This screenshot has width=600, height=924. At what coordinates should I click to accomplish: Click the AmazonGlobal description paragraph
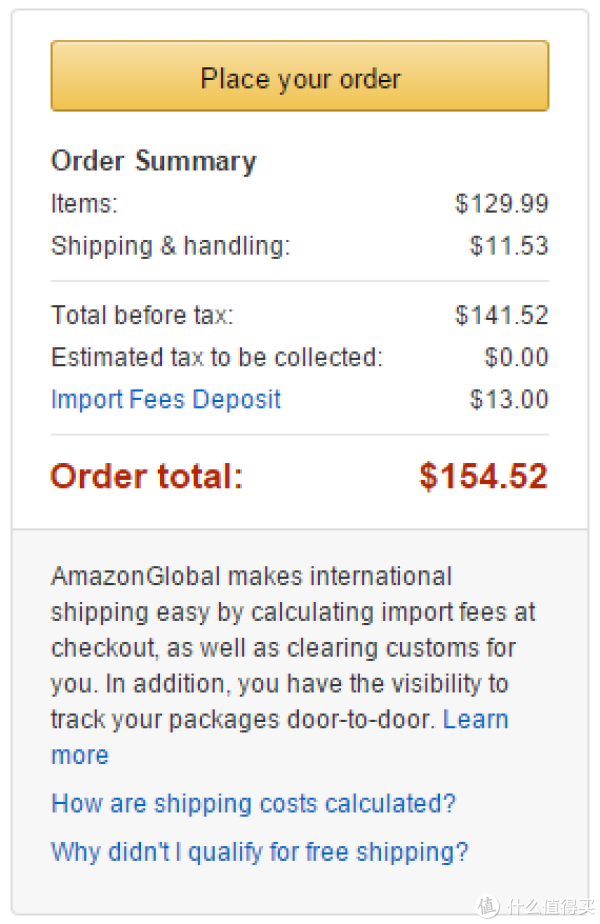(x=293, y=666)
